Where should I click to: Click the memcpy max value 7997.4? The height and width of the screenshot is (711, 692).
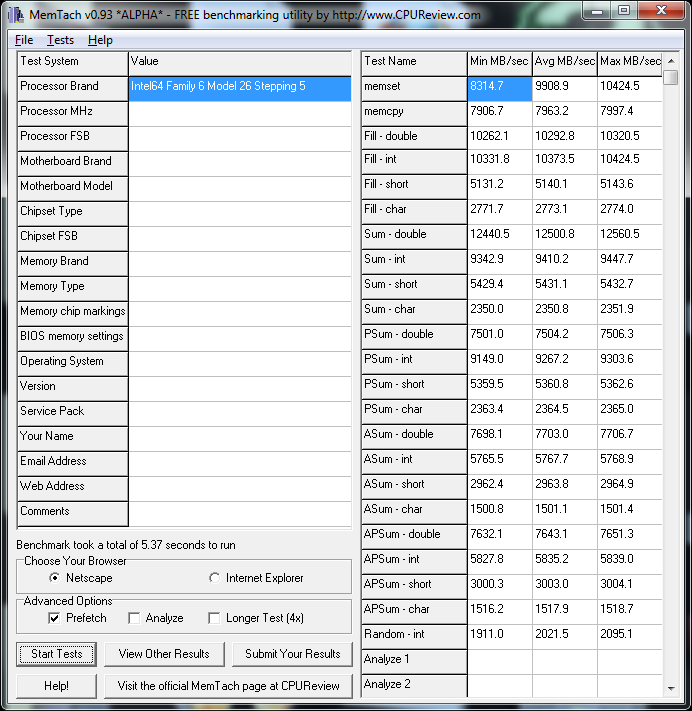click(630, 113)
